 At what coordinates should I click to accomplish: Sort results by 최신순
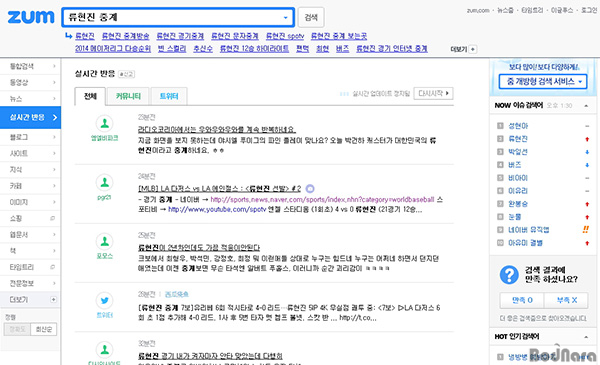pos(44,329)
